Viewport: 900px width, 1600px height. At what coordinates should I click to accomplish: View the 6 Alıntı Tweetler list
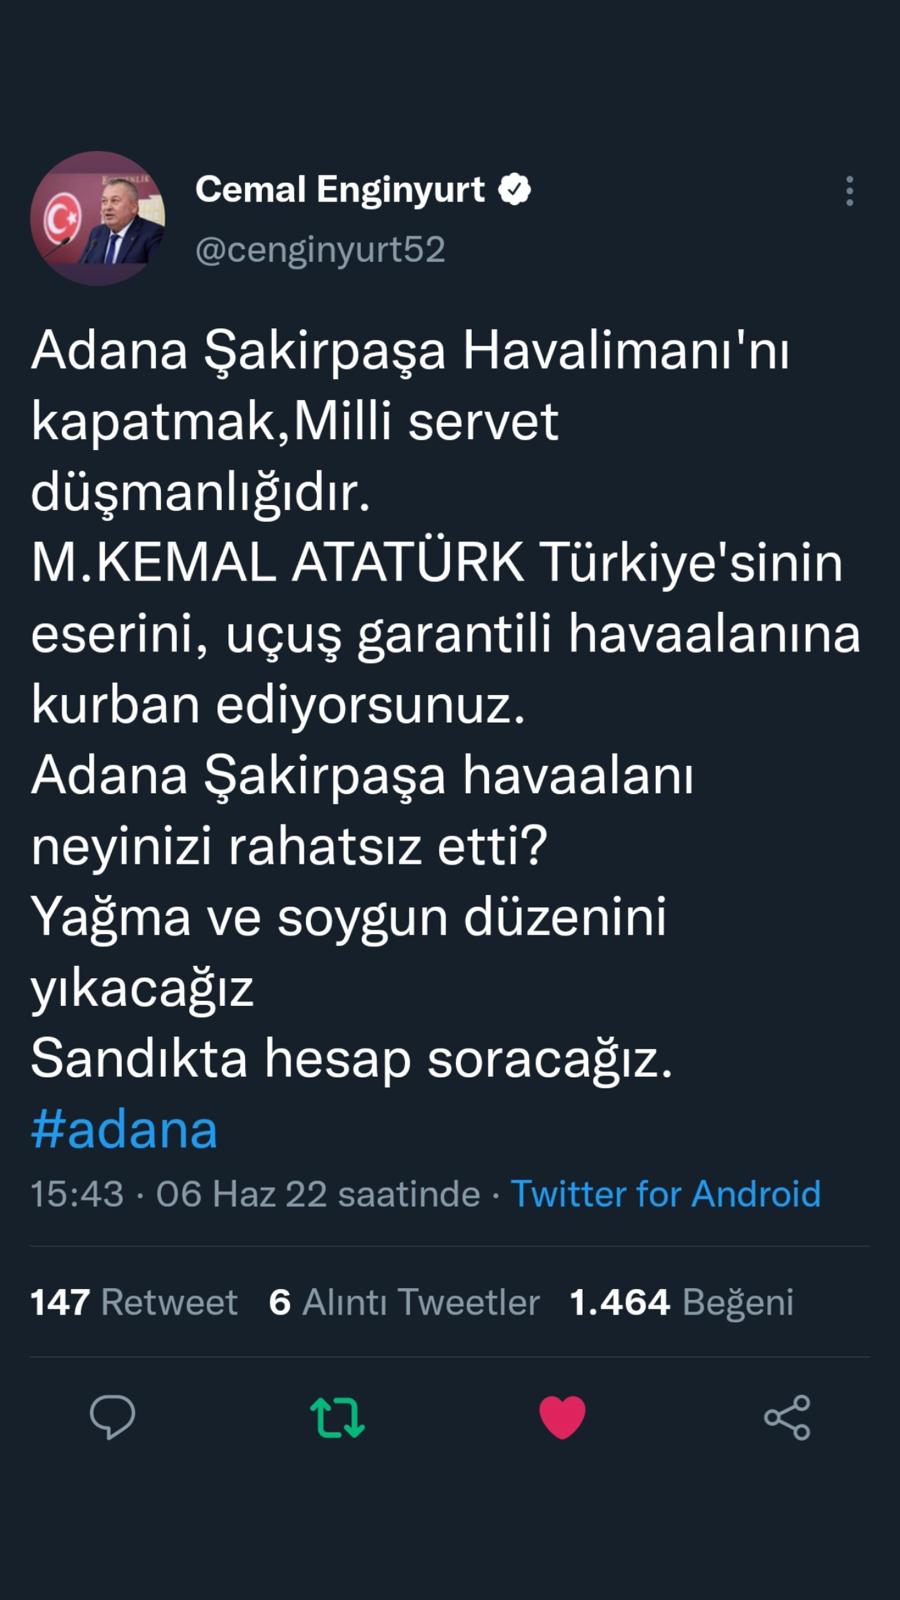tap(404, 1302)
